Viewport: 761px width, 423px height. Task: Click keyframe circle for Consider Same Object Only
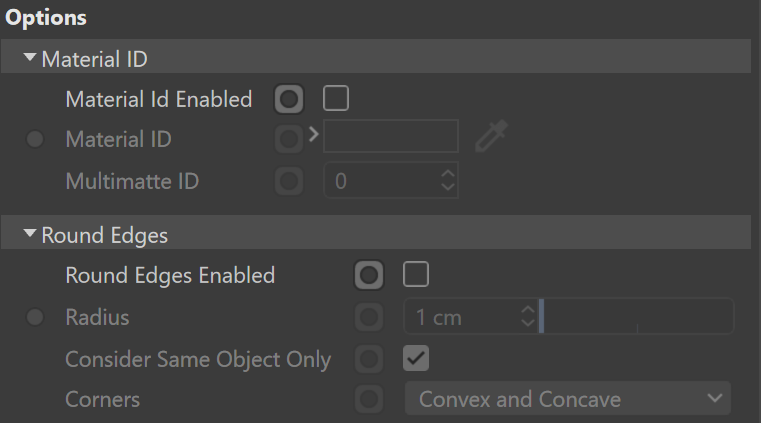(x=369, y=359)
